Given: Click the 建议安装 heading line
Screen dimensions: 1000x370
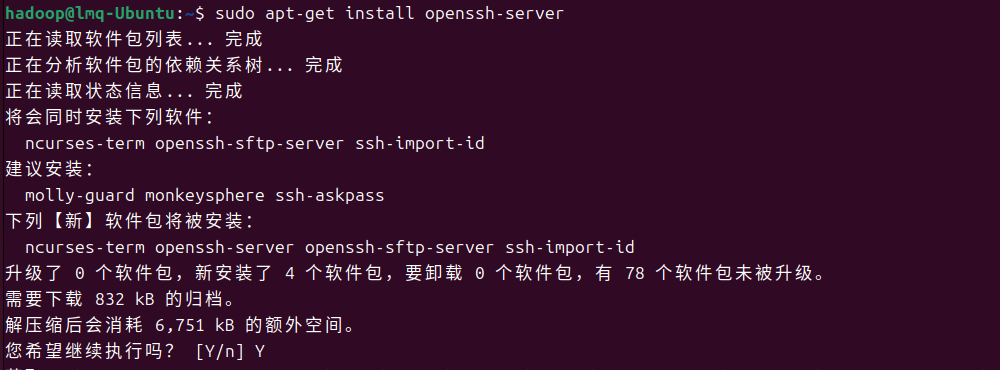Looking at the screenshot, I should (48, 170).
